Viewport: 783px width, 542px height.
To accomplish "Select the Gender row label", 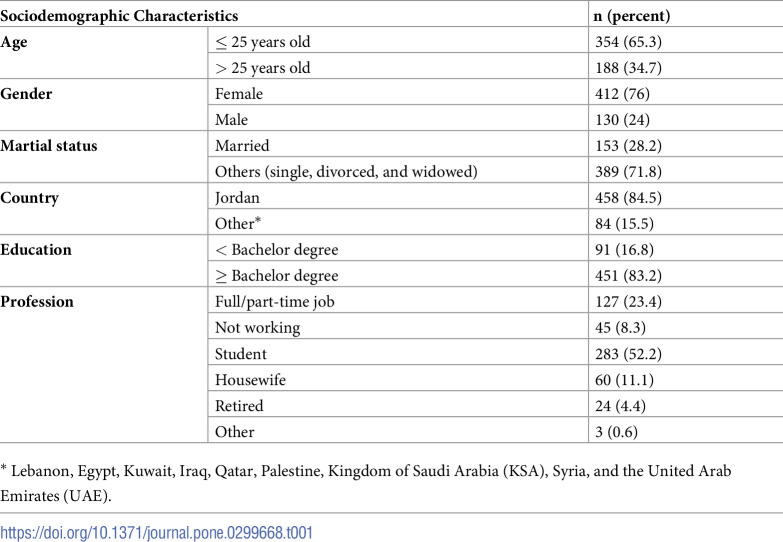I will (x=26, y=94).
